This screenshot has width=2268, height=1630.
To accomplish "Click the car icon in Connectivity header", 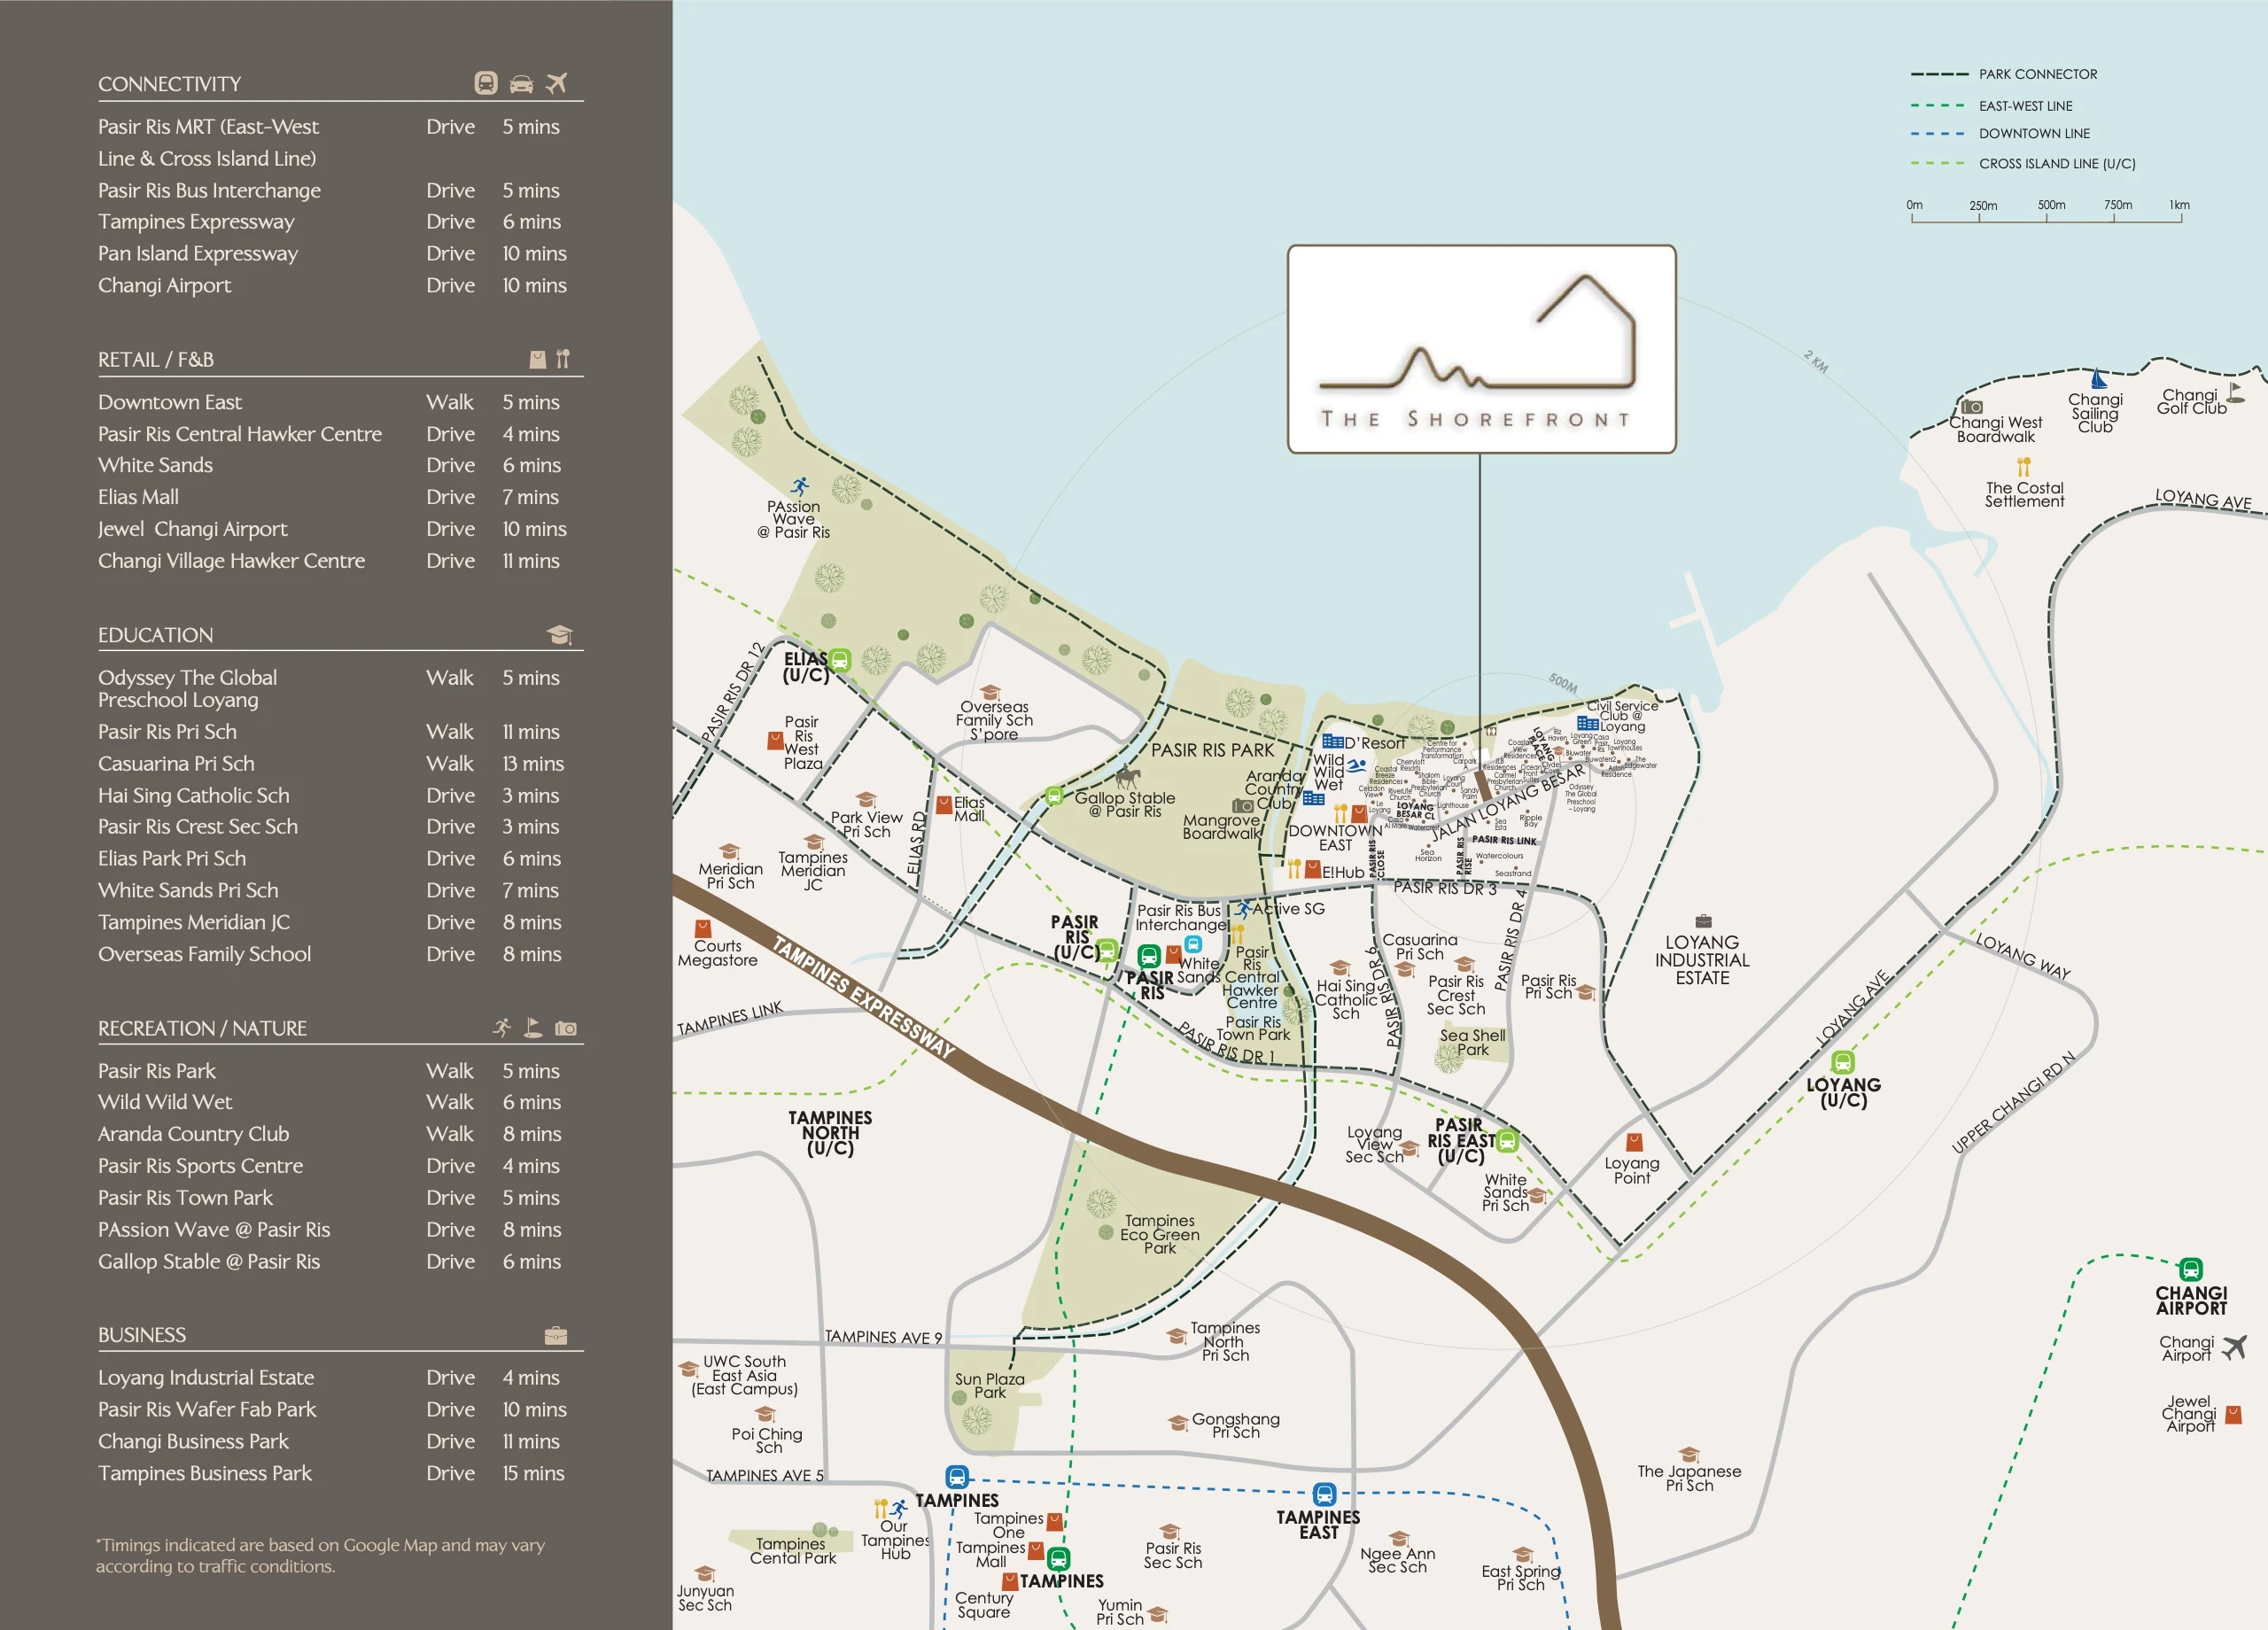I will click(521, 84).
